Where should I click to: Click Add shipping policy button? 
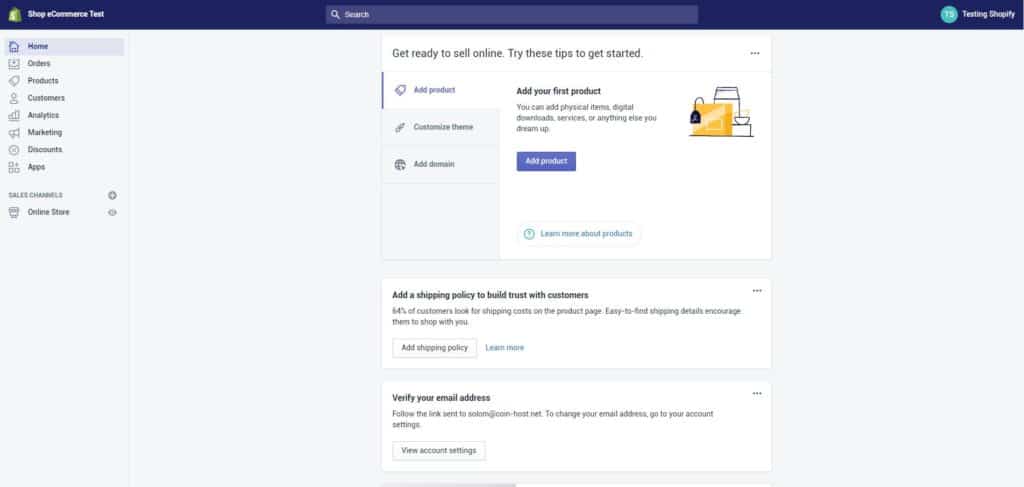click(434, 348)
